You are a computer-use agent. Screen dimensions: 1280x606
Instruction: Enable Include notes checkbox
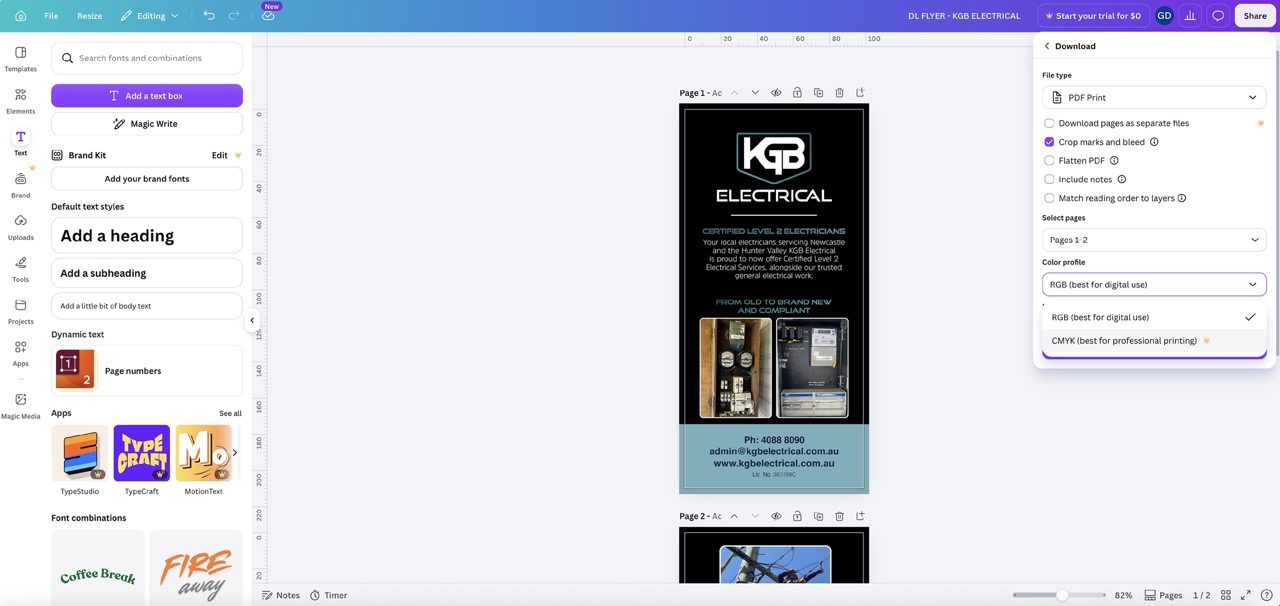tap(1049, 179)
